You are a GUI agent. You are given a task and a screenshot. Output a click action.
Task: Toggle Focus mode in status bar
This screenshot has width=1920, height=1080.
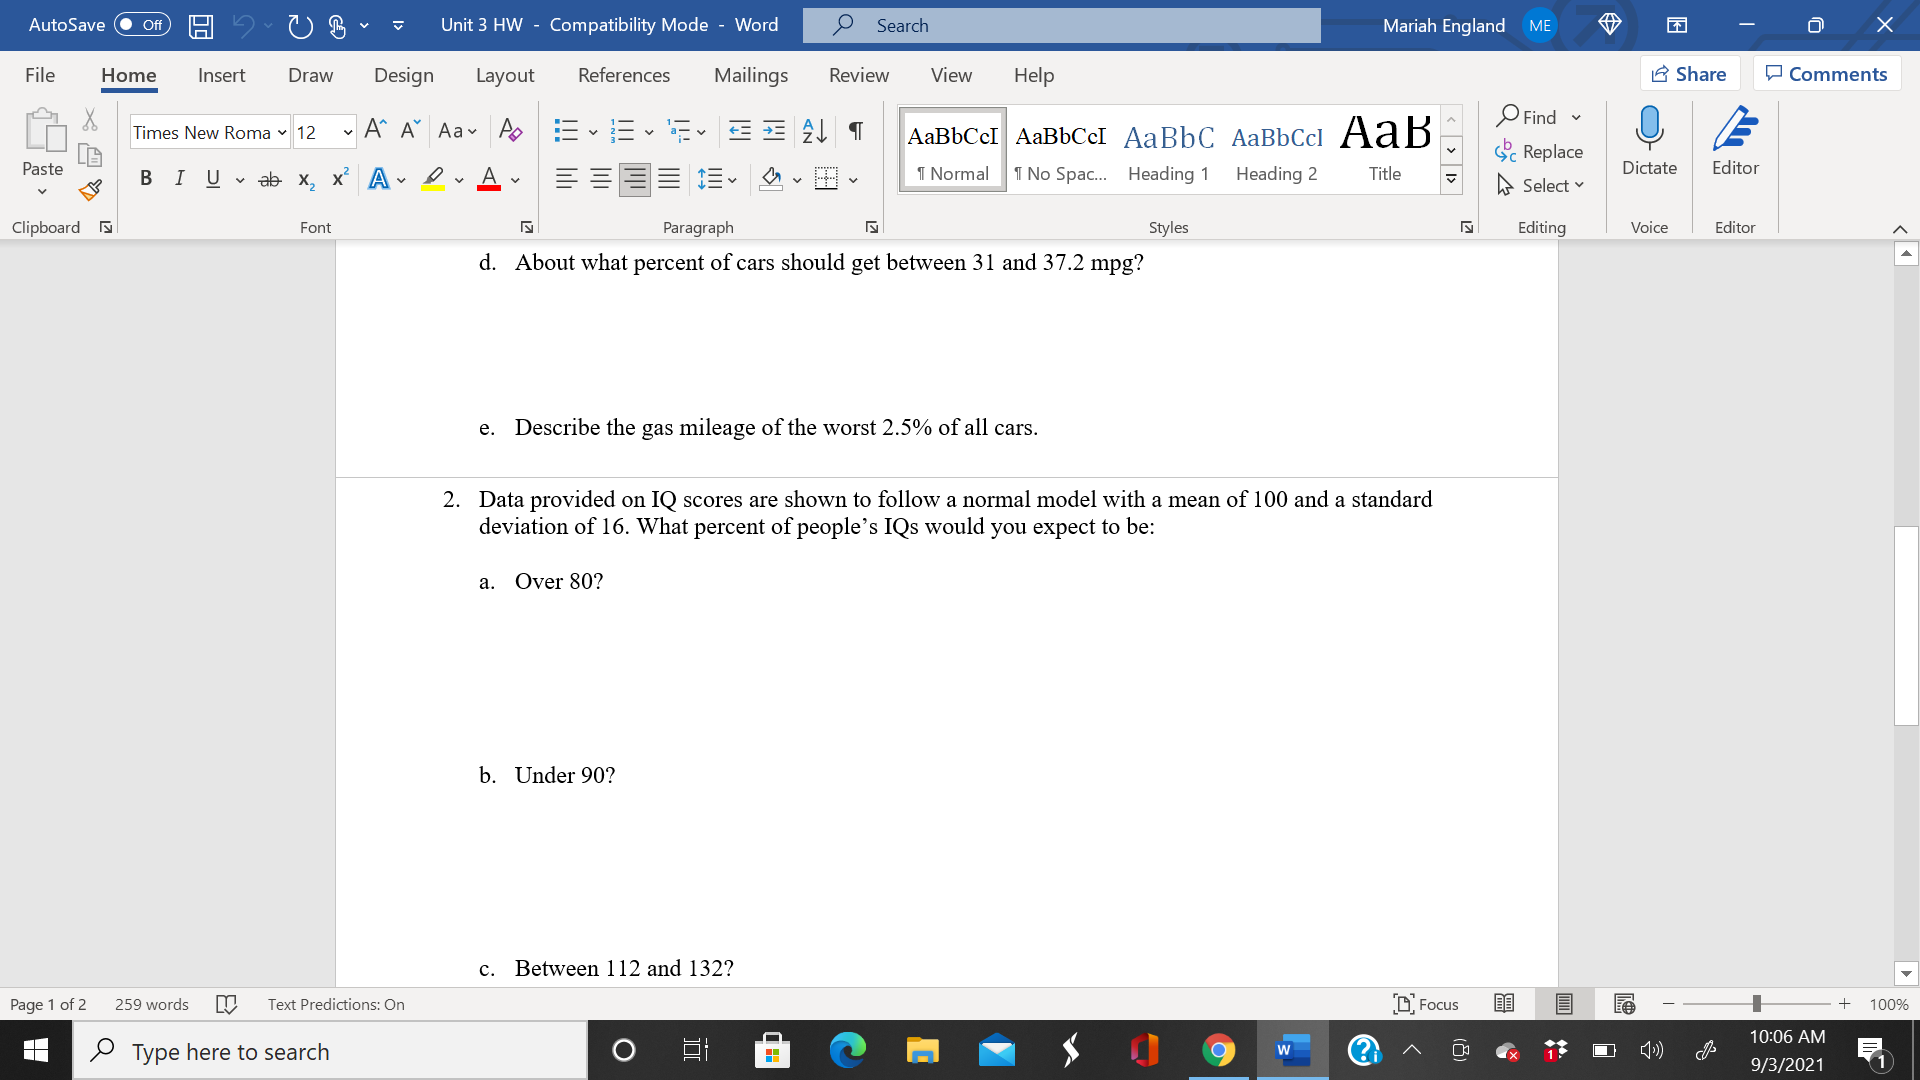1426,1004
